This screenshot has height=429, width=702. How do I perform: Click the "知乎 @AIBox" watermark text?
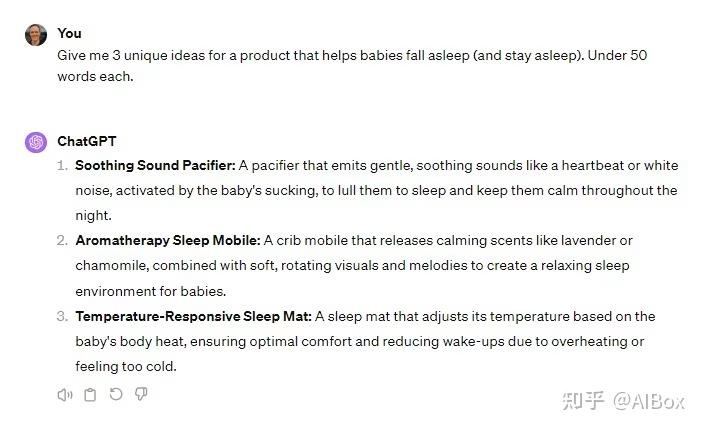click(624, 401)
